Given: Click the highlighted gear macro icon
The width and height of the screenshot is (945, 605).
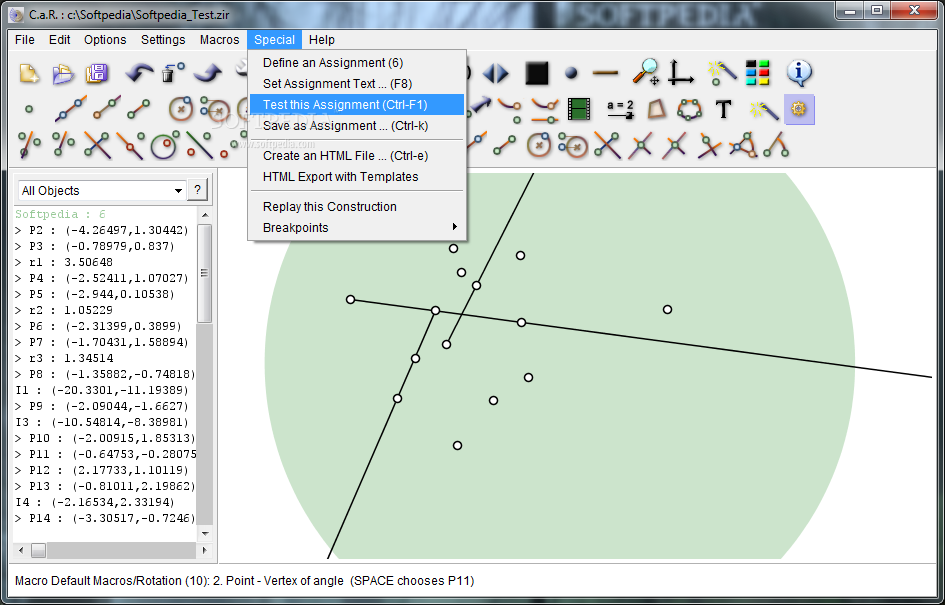Looking at the screenshot, I should 799,109.
